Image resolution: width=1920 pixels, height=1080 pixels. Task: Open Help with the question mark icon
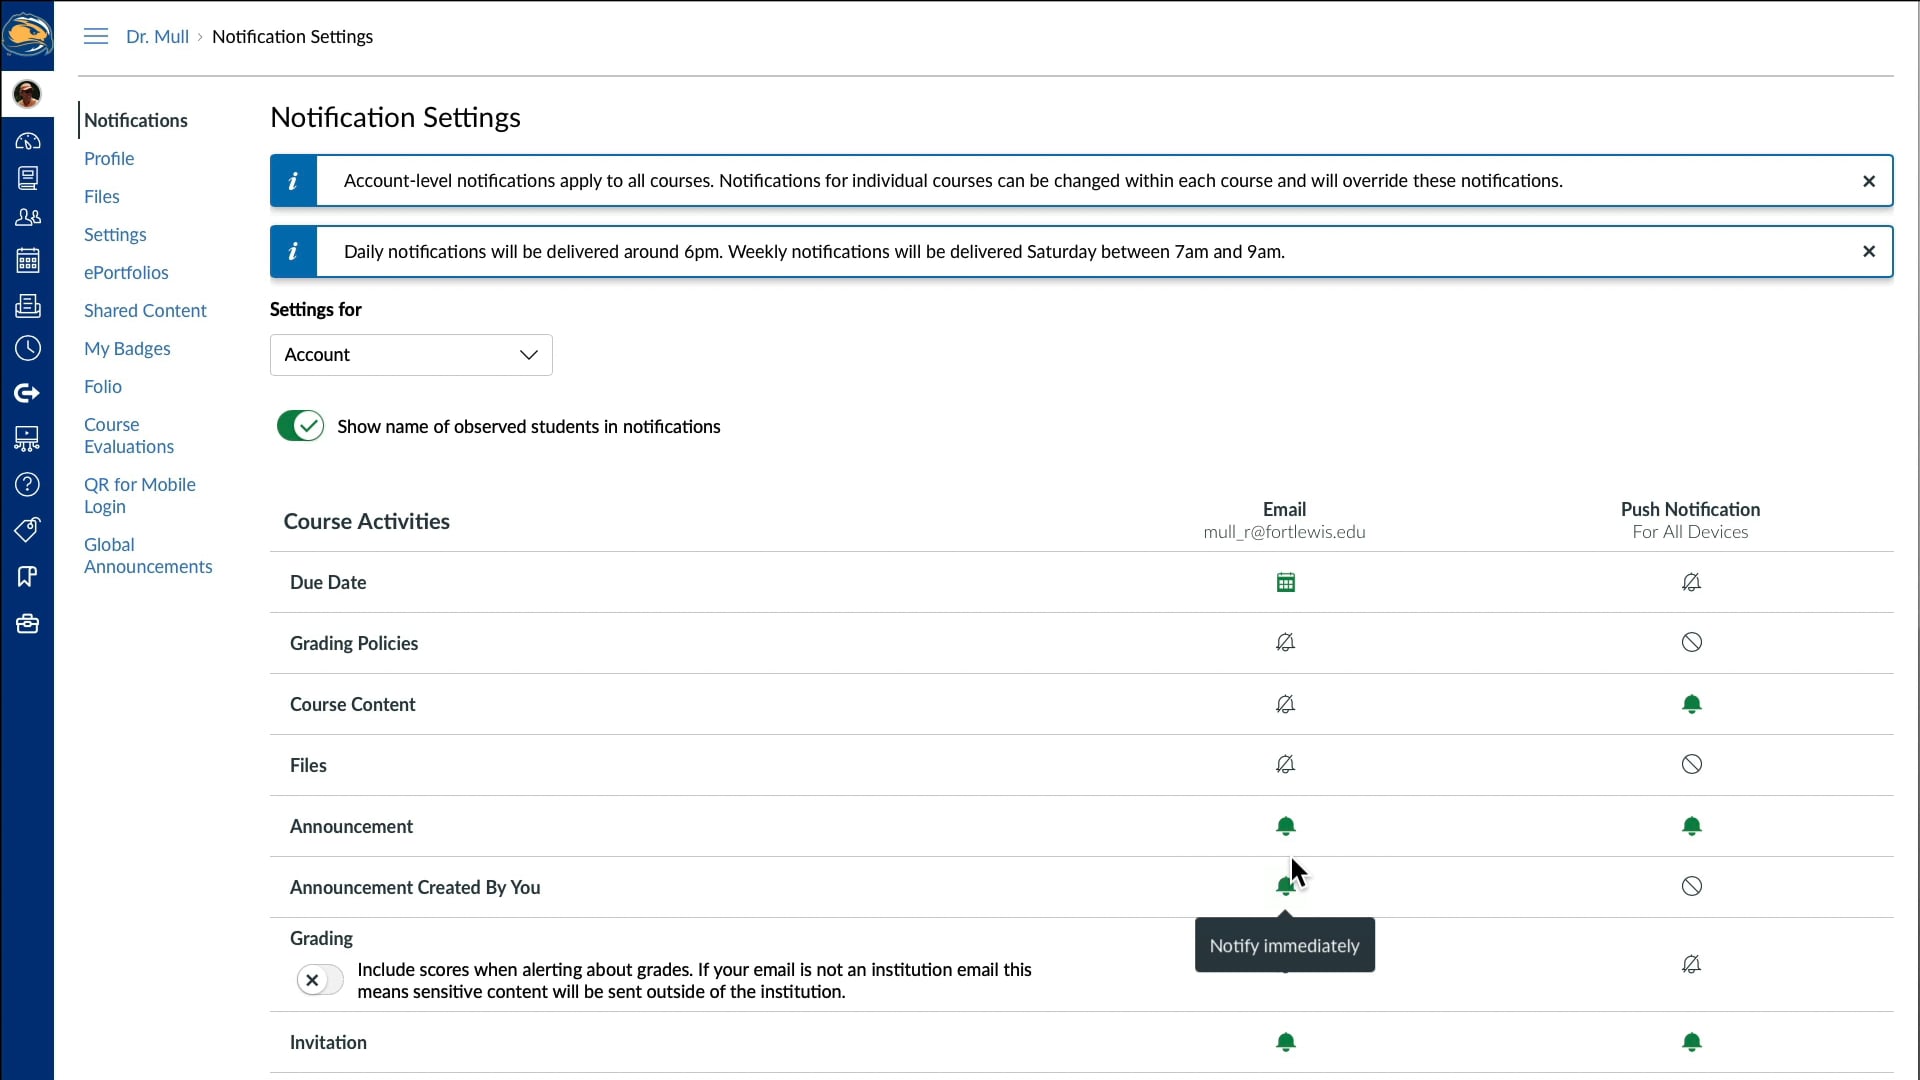coord(27,484)
